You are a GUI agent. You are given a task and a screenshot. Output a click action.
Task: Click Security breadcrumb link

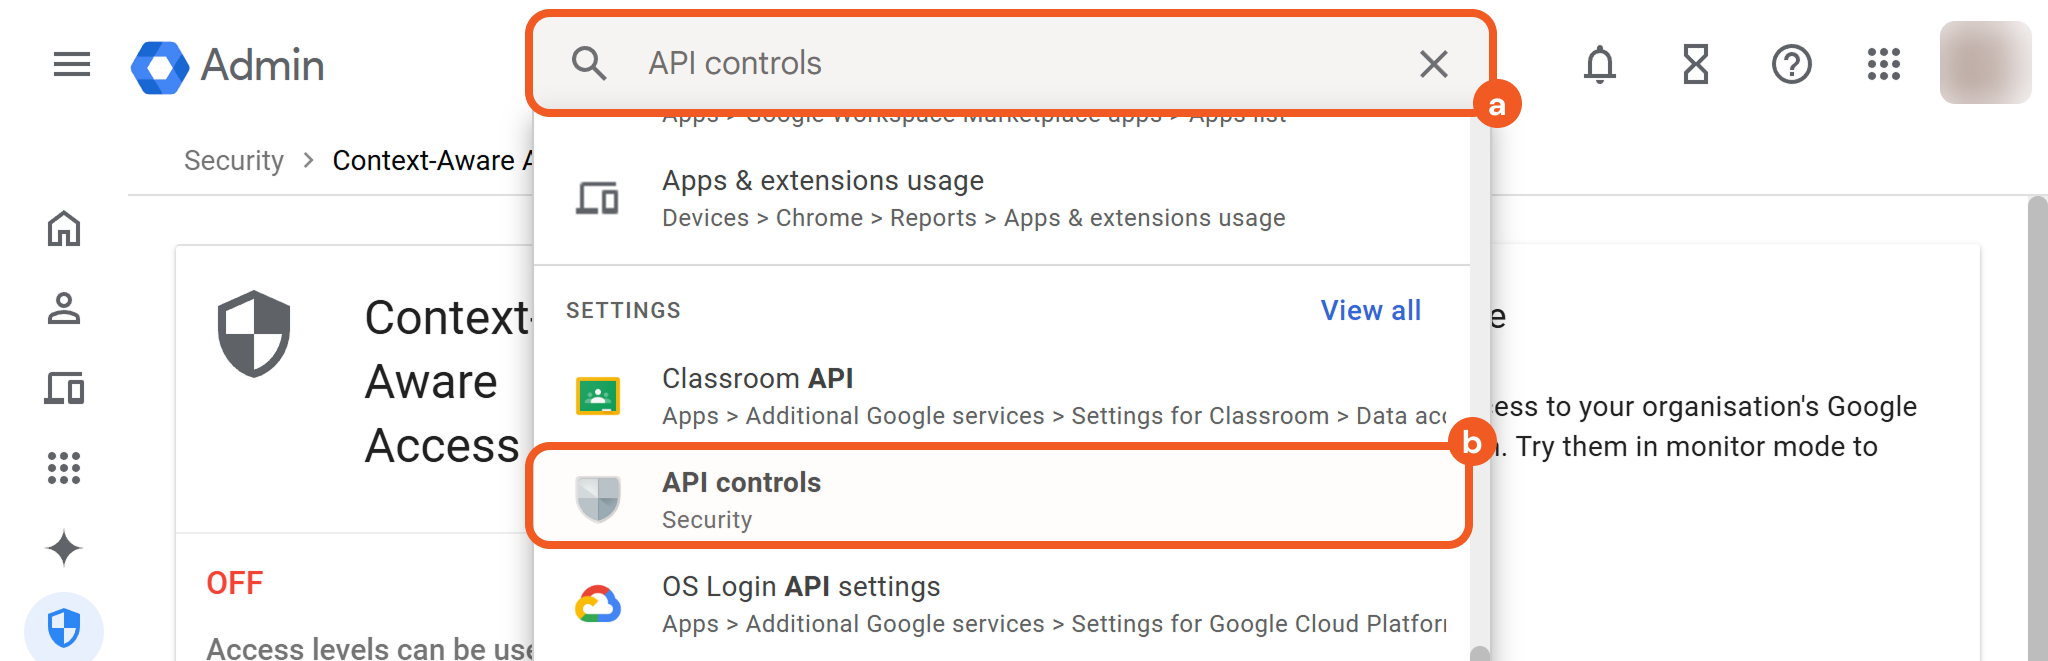click(234, 161)
